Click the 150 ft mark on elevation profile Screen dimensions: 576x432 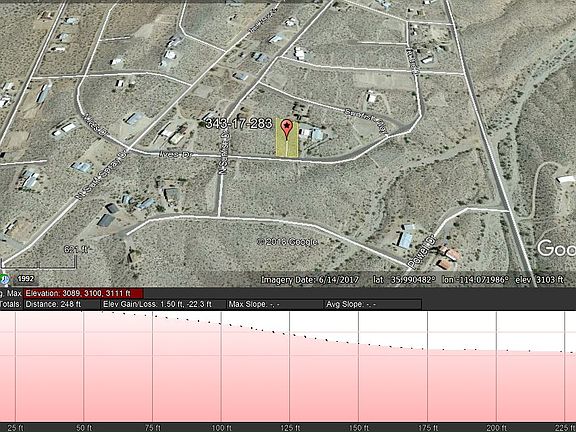(x=359, y=428)
